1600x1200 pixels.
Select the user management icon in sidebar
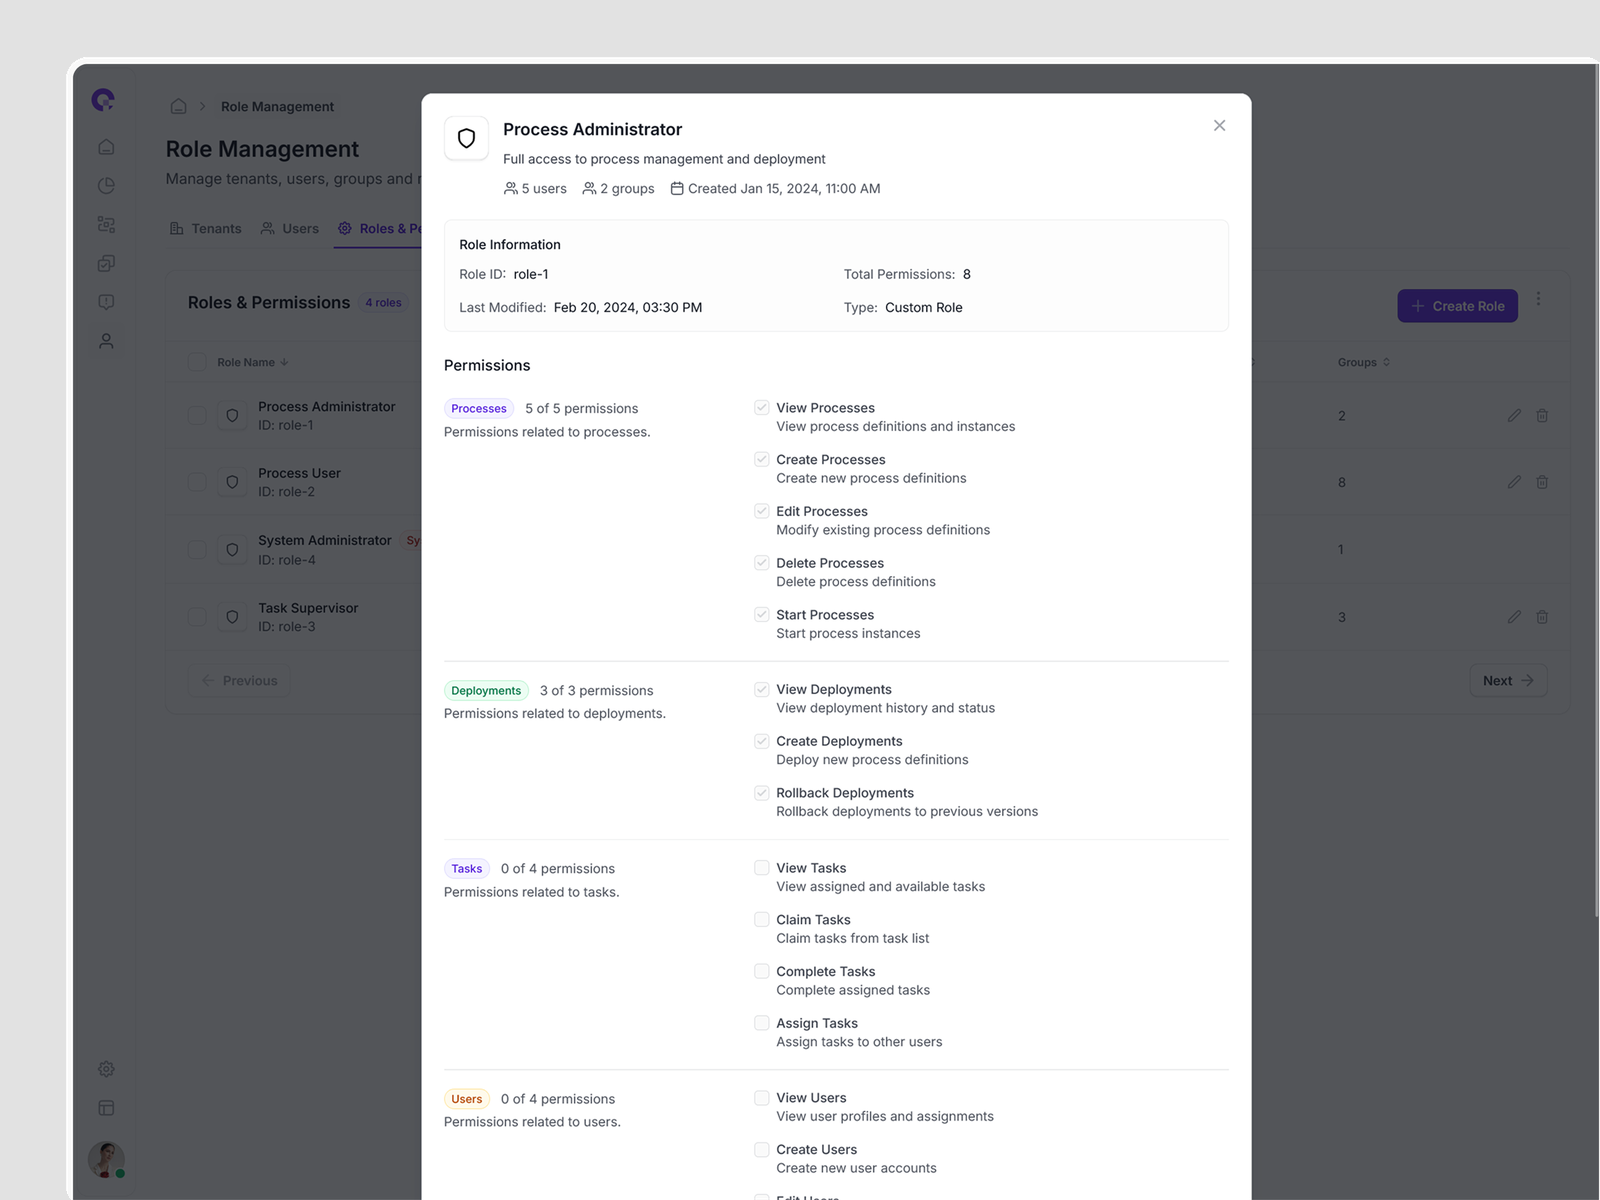[106, 340]
